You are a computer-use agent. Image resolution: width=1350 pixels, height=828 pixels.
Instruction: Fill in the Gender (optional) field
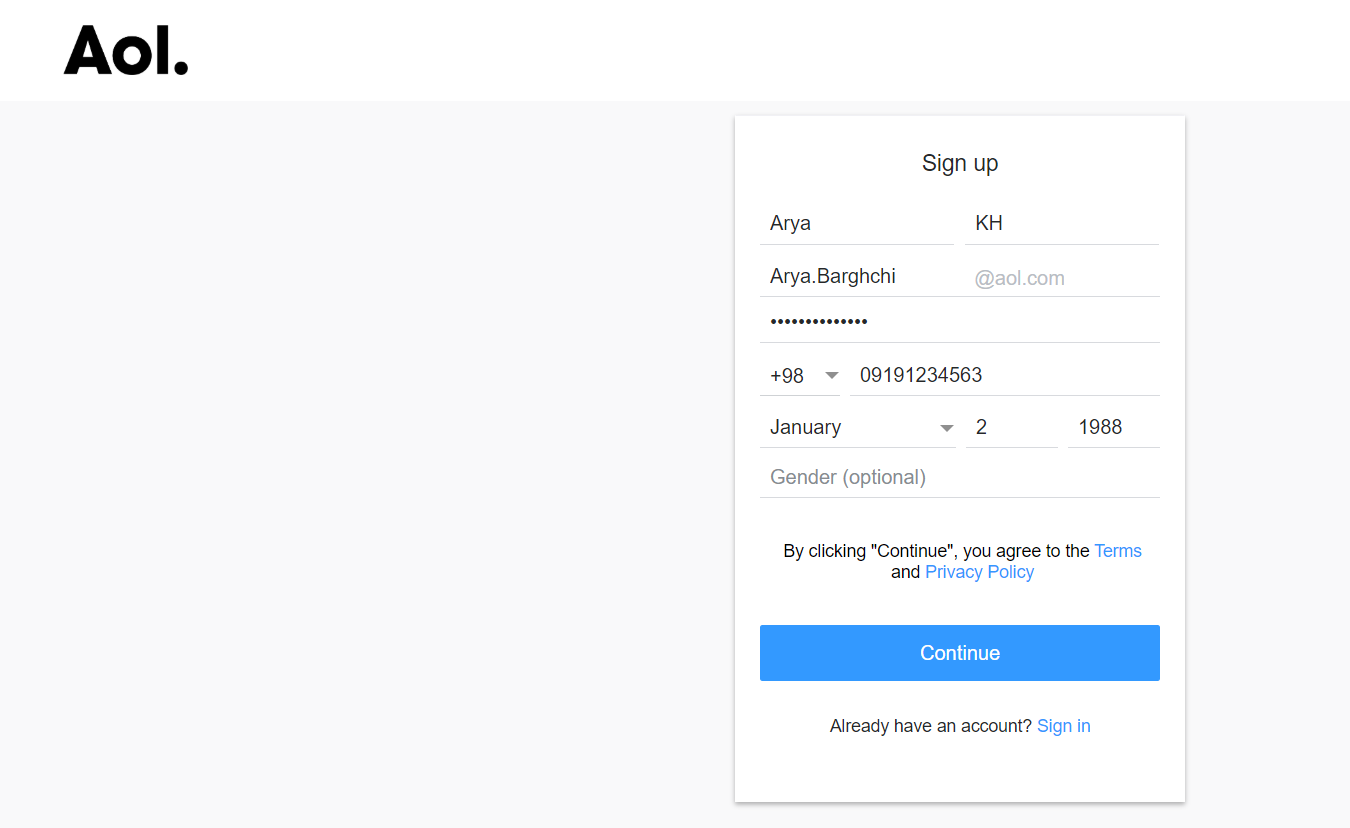(x=960, y=477)
